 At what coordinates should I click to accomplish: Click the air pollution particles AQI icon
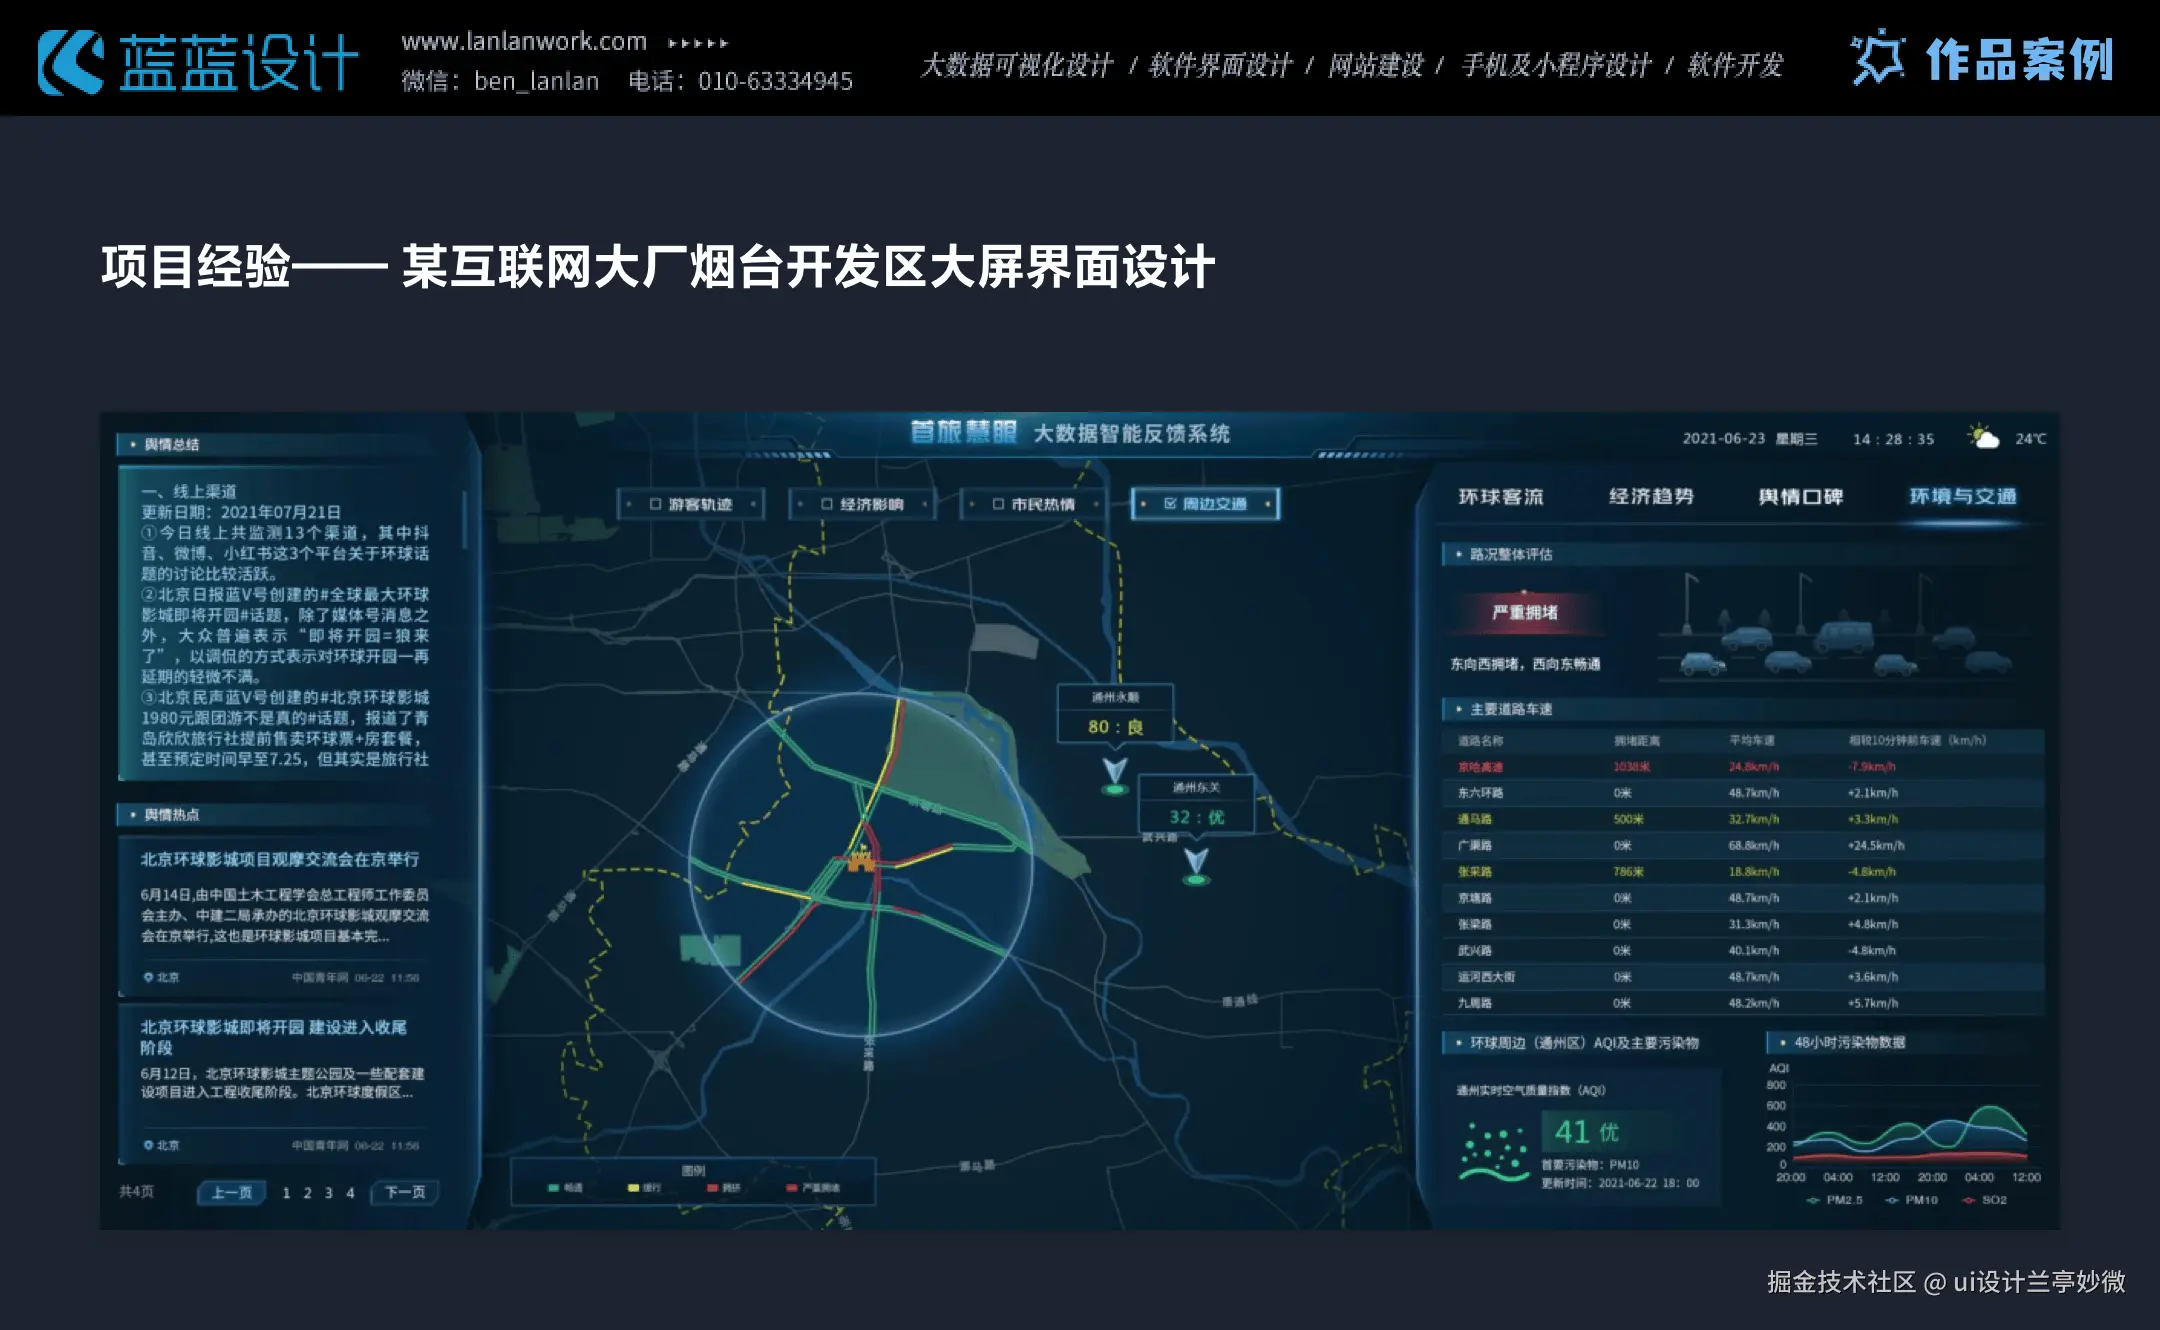coord(1494,1152)
